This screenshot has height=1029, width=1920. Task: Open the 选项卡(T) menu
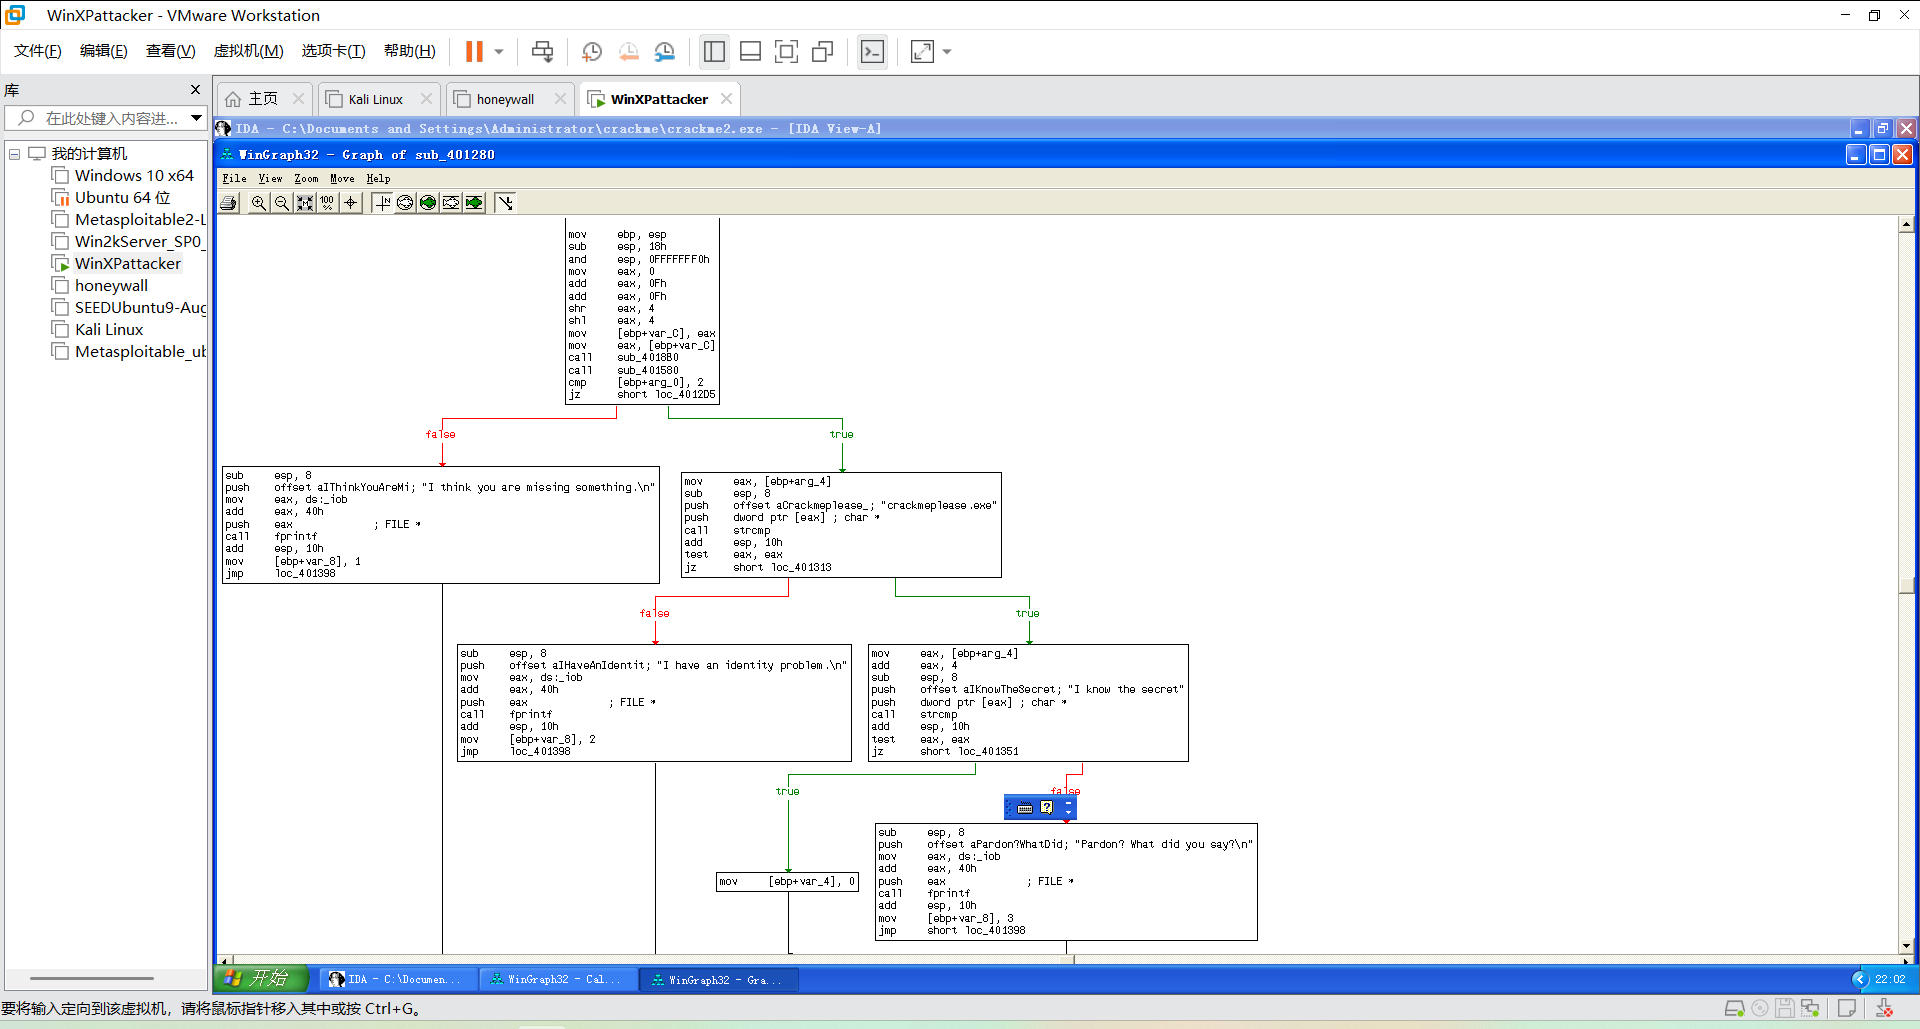(x=334, y=51)
